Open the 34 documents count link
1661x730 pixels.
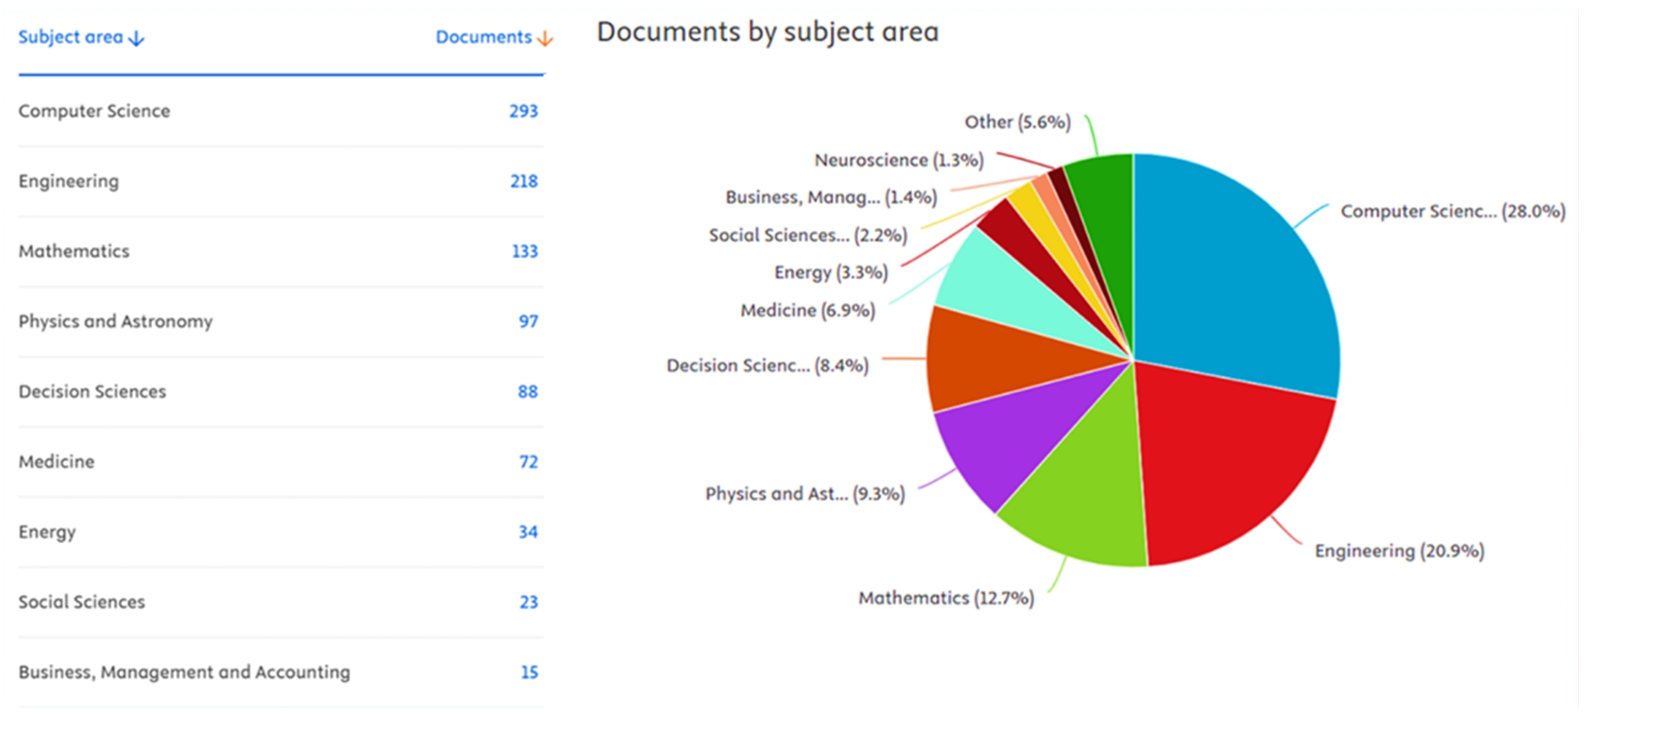pyautogui.click(x=528, y=531)
